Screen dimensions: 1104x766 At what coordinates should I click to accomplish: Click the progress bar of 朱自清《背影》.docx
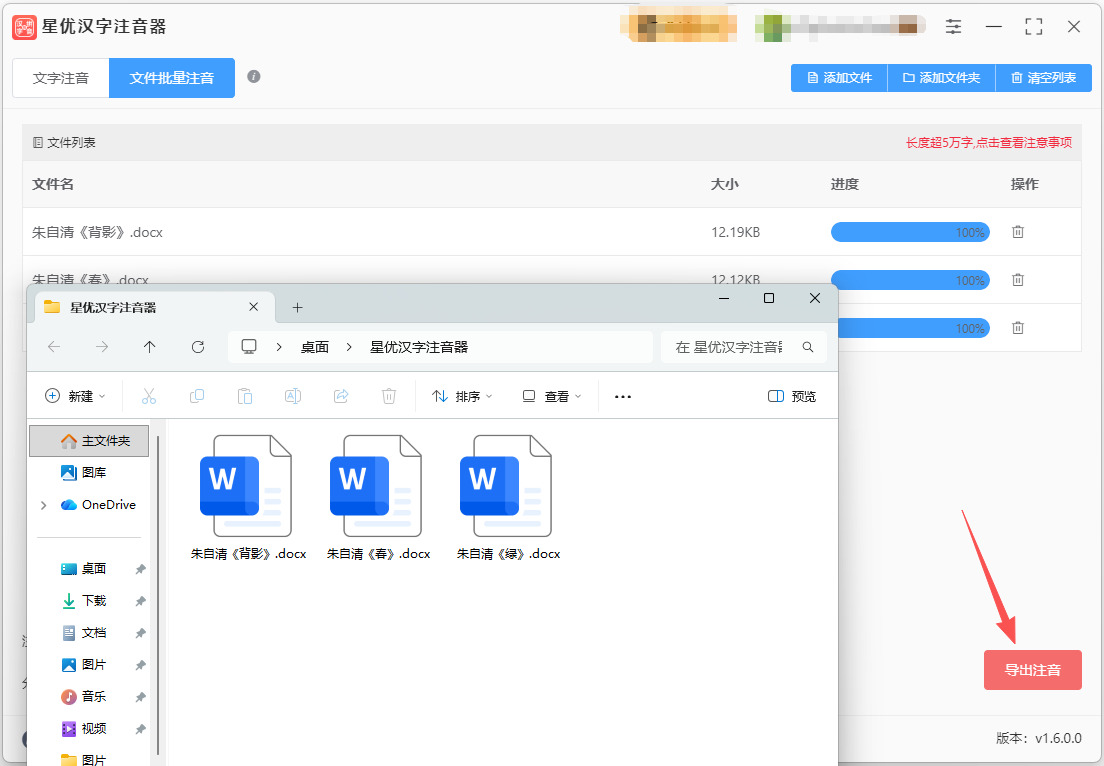[910, 232]
